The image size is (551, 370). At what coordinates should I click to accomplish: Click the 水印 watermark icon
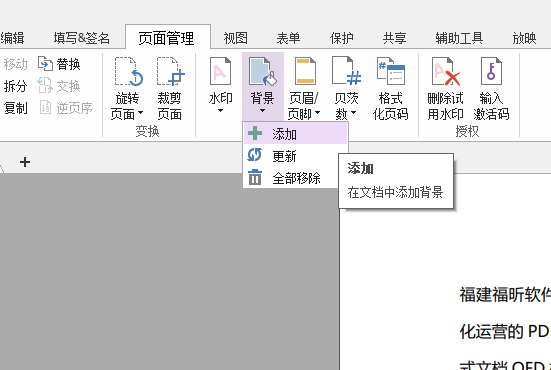[220, 72]
